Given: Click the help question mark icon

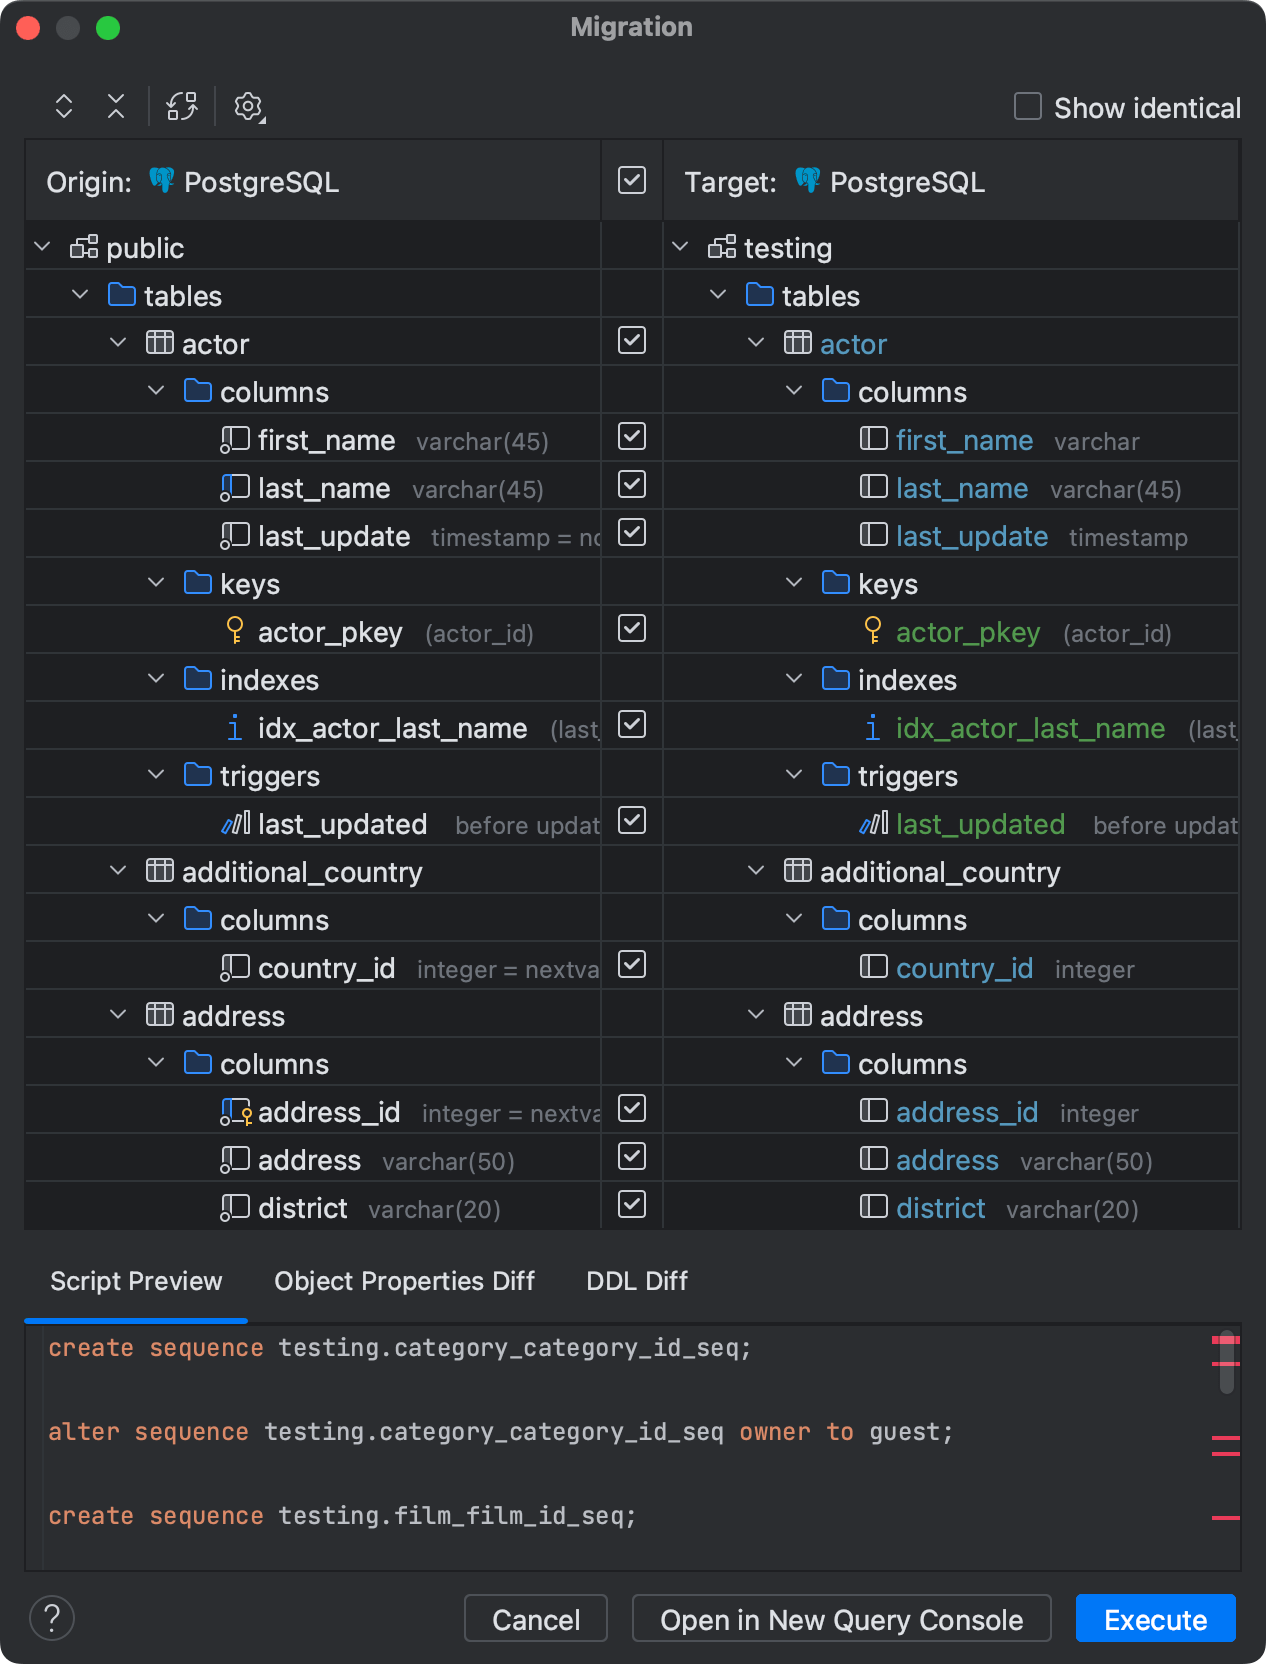Looking at the screenshot, I should [x=52, y=1617].
